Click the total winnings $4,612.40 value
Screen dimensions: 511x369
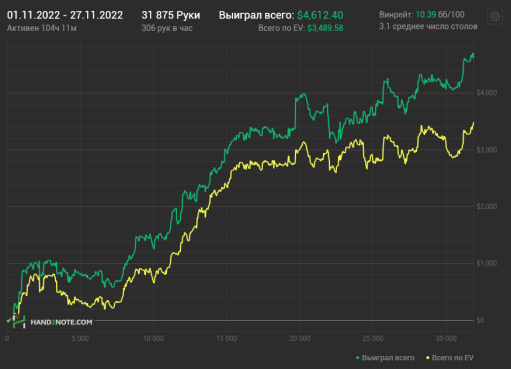coord(320,15)
